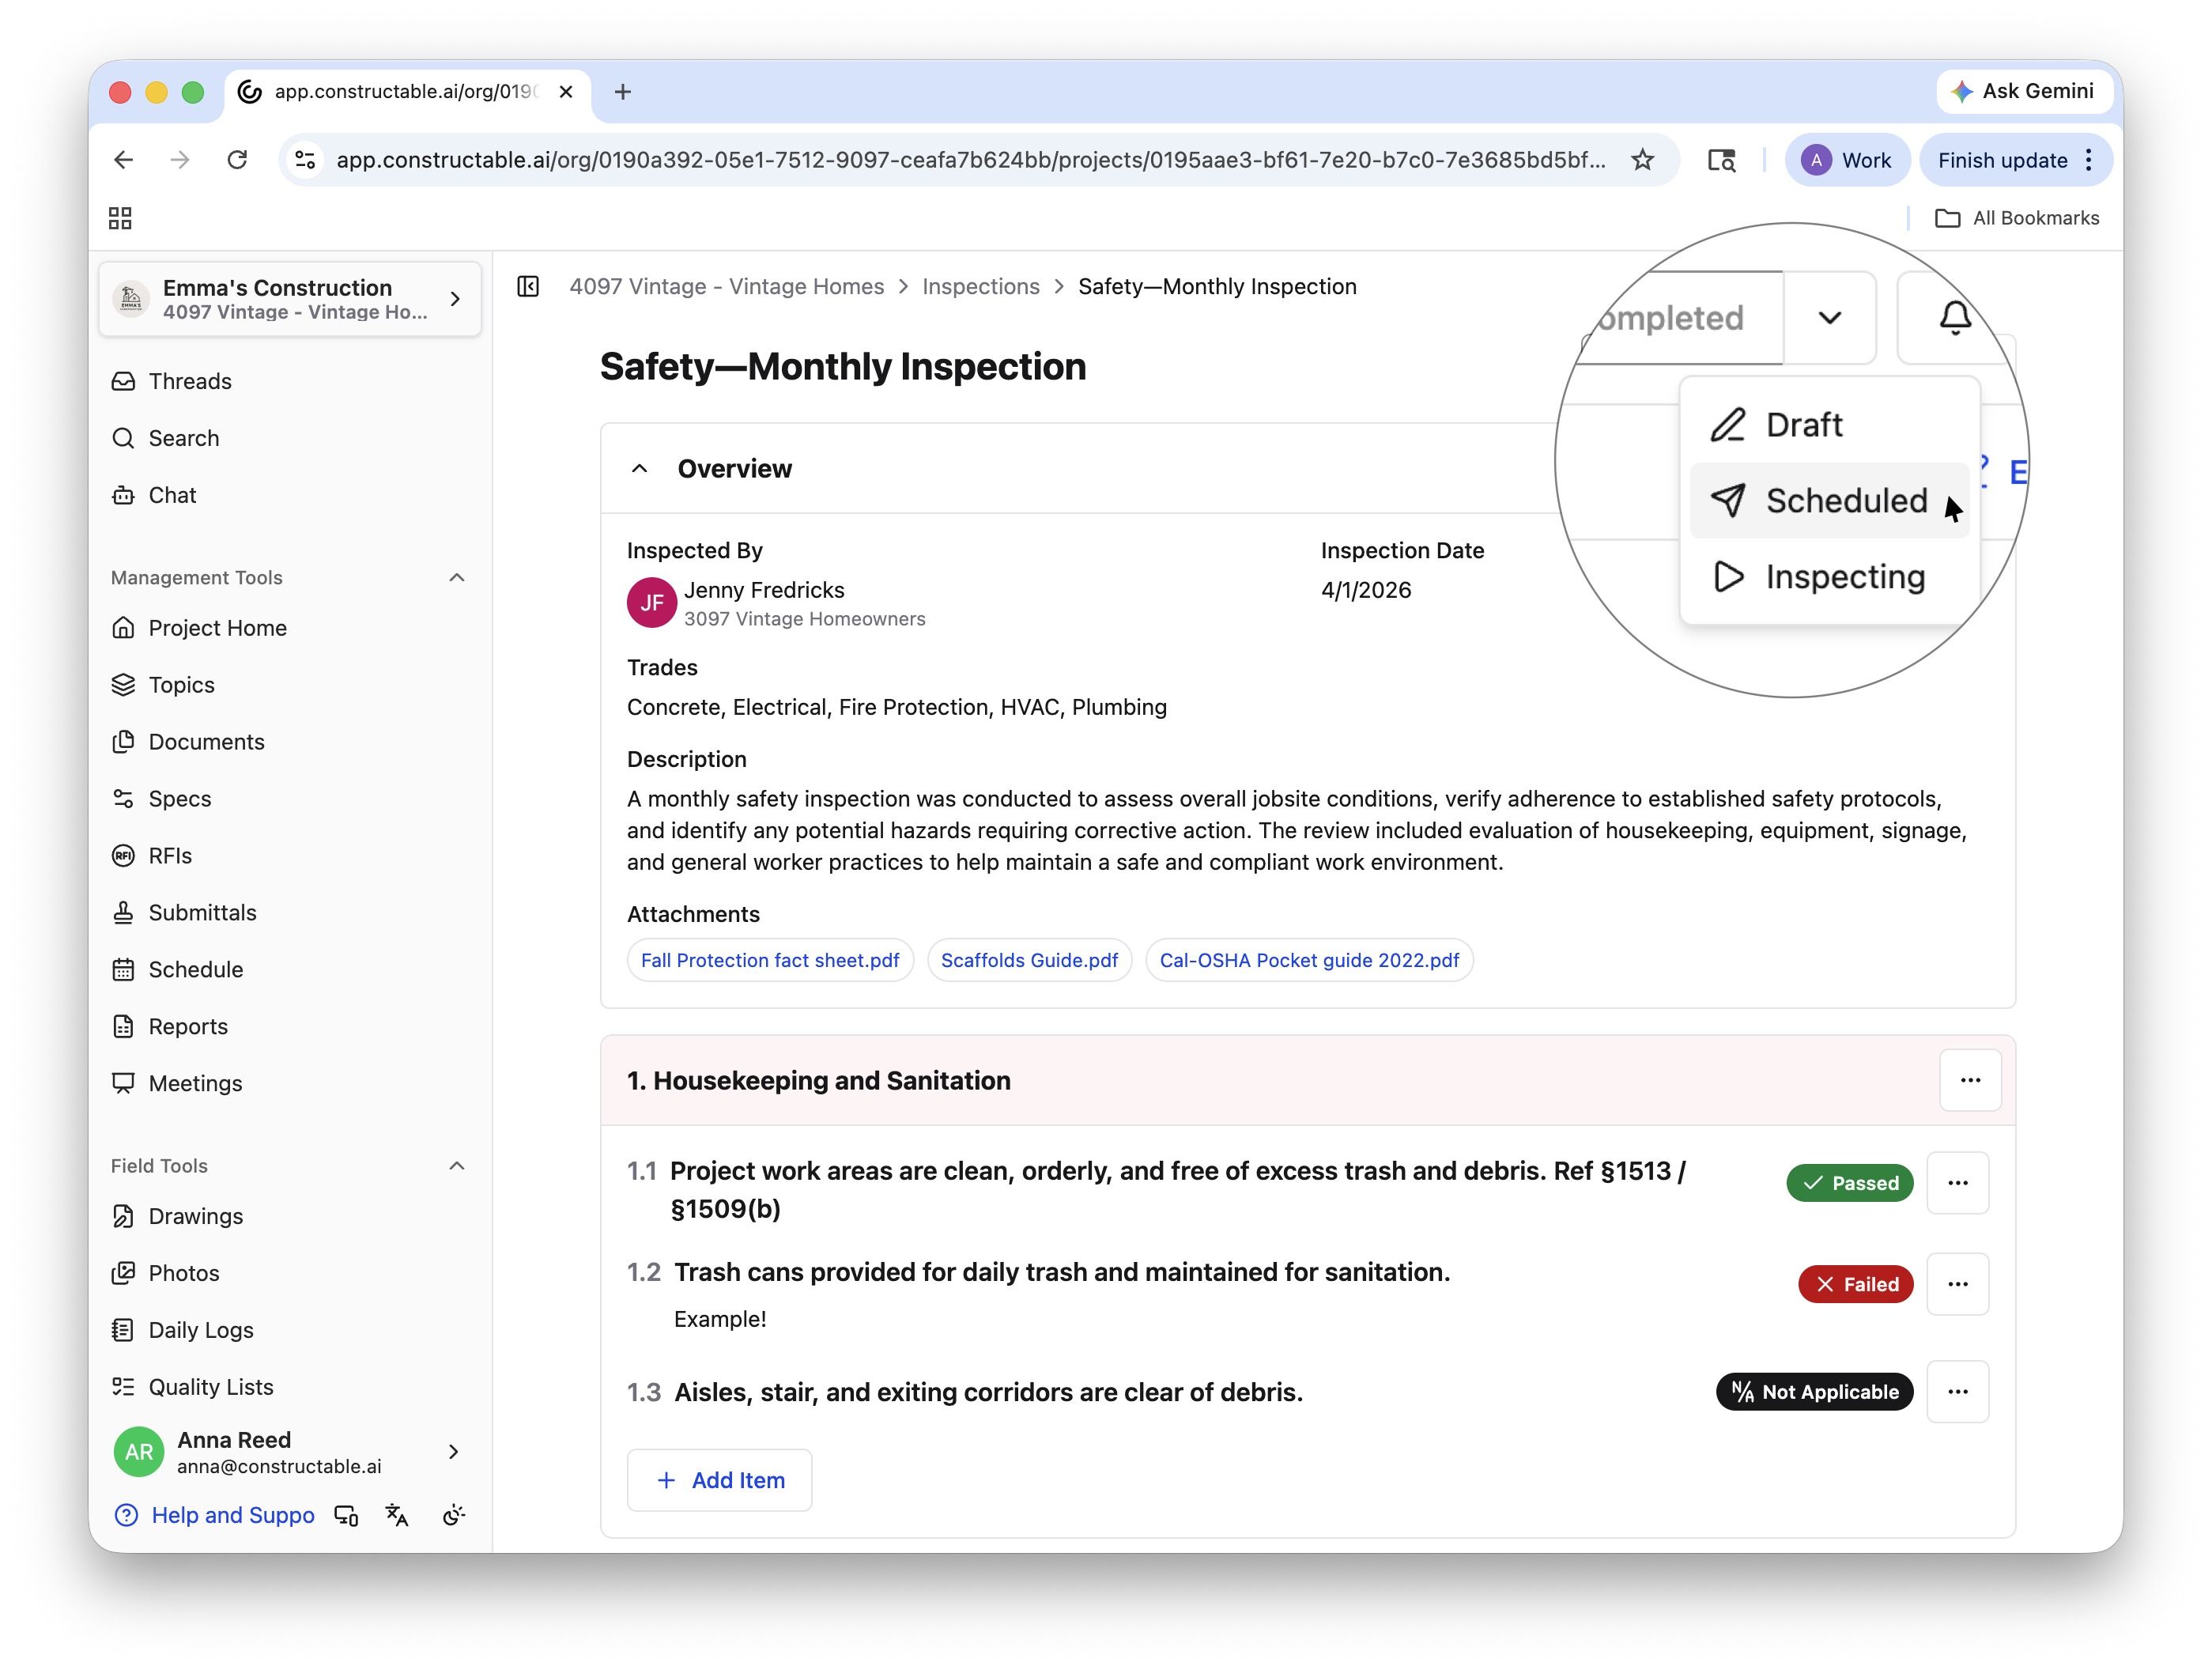Open the Chrome three-dot menu
The height and width of the screenshot is (1670, 2212).
point(2088,160)
